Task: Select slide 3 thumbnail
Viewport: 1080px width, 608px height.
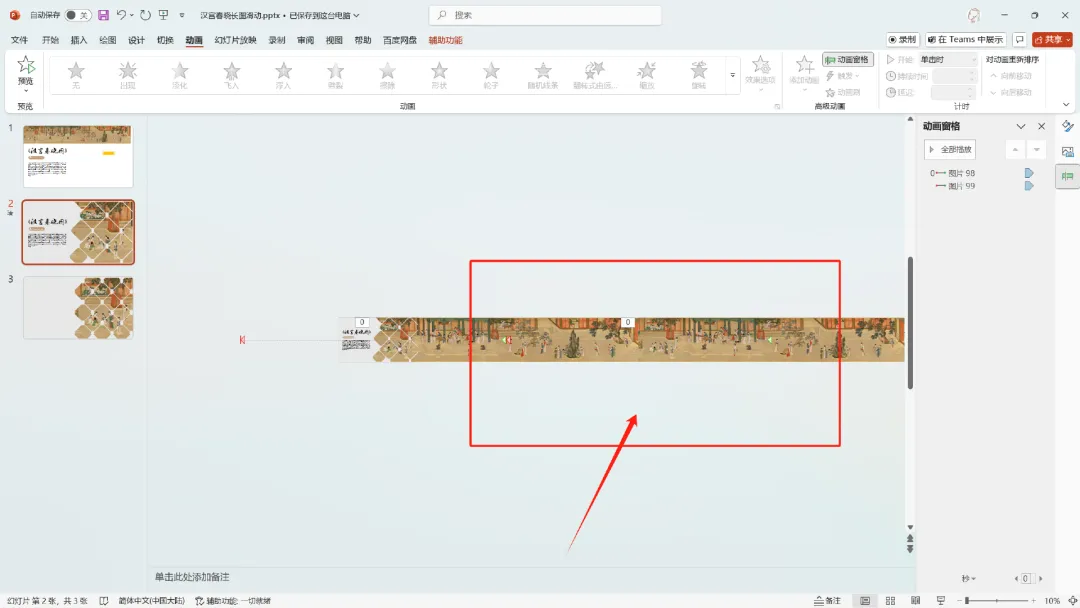Action: [78, 308]
